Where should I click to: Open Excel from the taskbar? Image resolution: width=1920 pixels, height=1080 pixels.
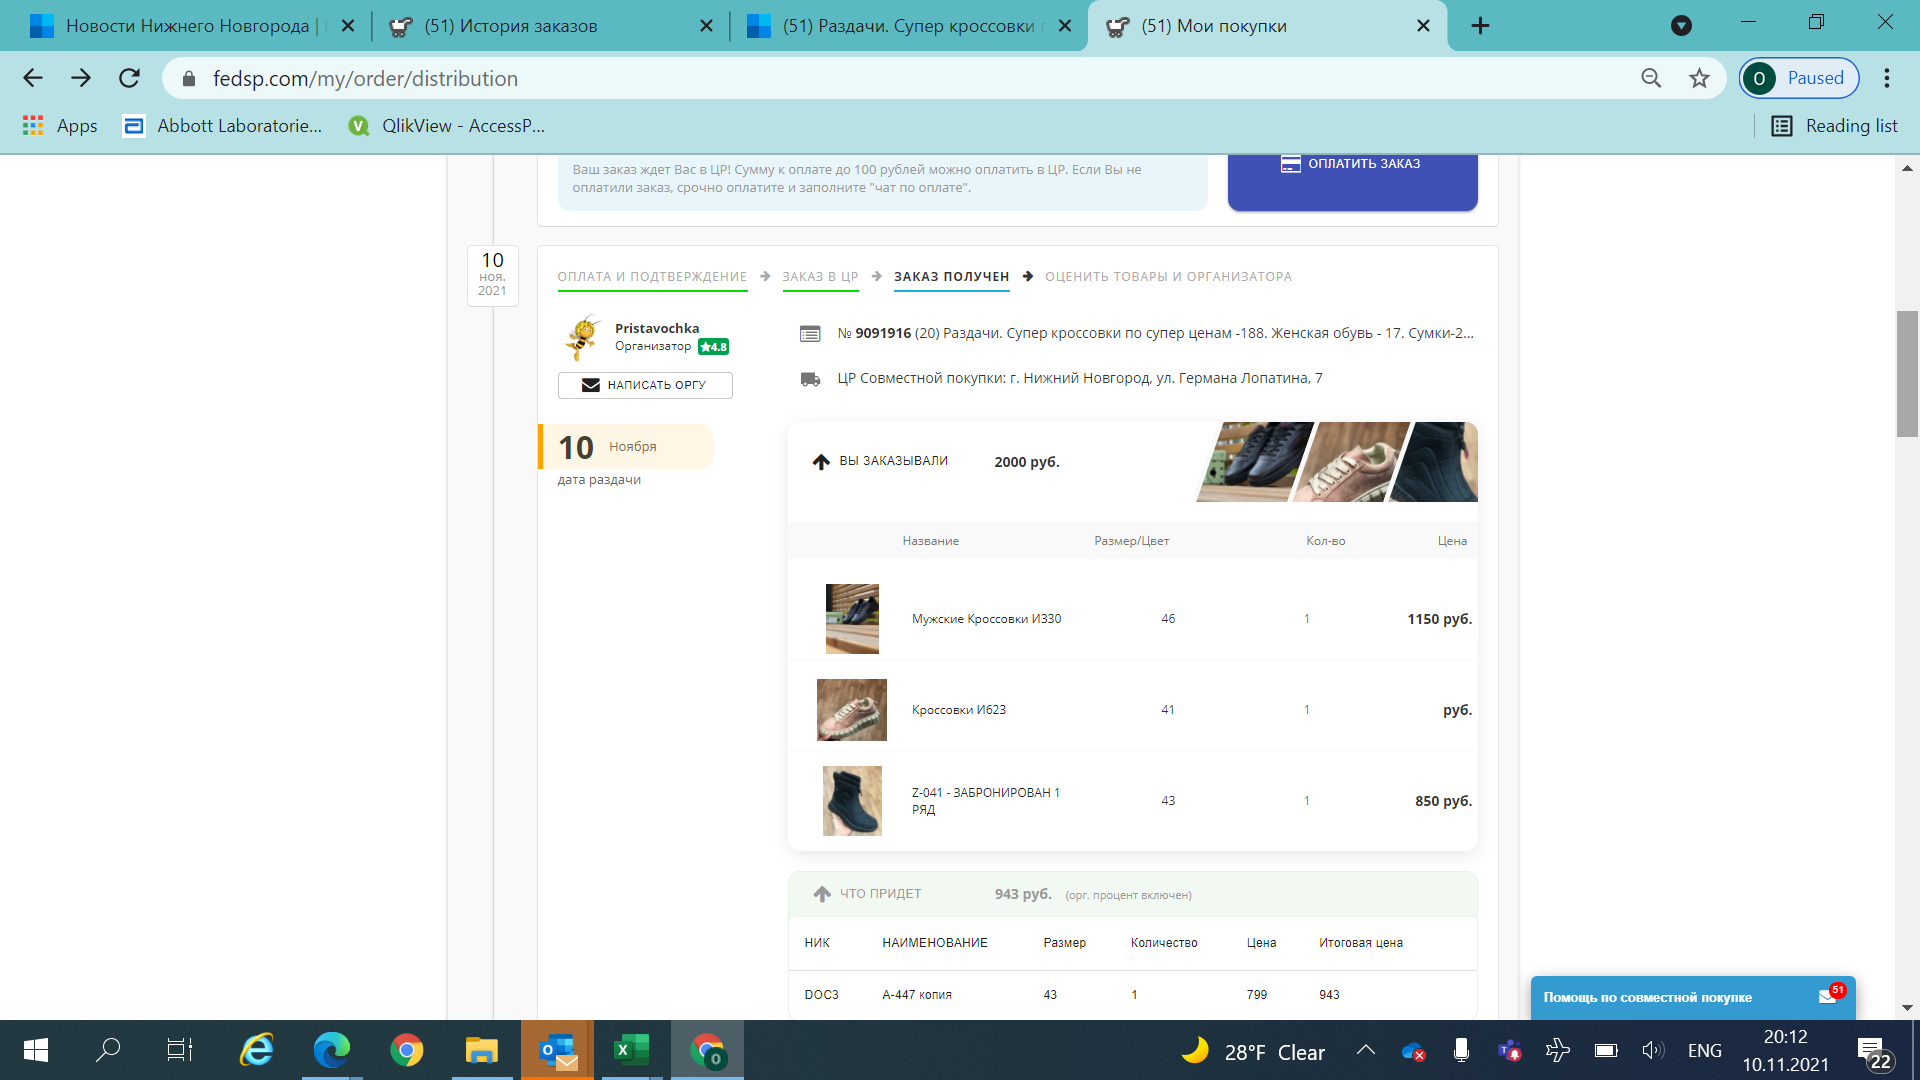pyautogui.click(x=631, y=1050)
